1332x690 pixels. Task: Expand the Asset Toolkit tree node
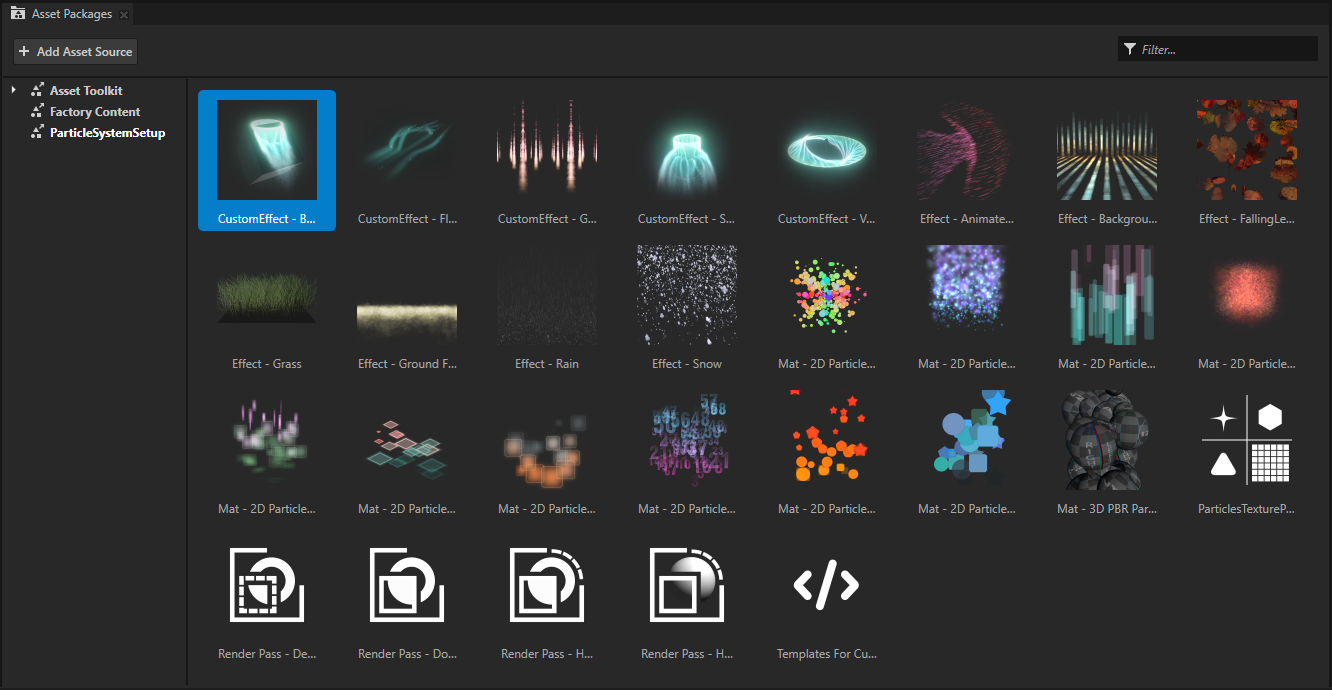(x=14, y=90)
